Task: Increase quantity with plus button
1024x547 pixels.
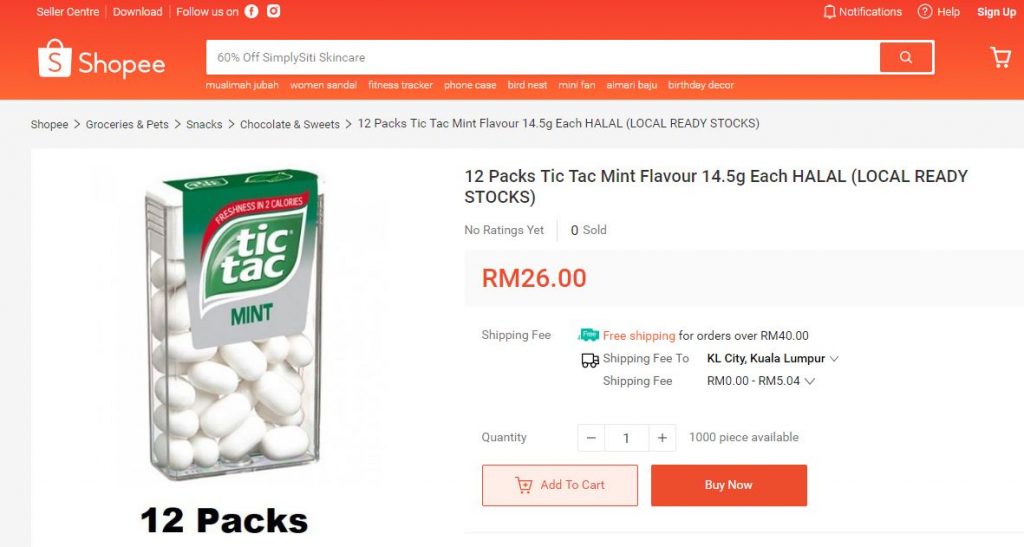Action: (661, 438)
